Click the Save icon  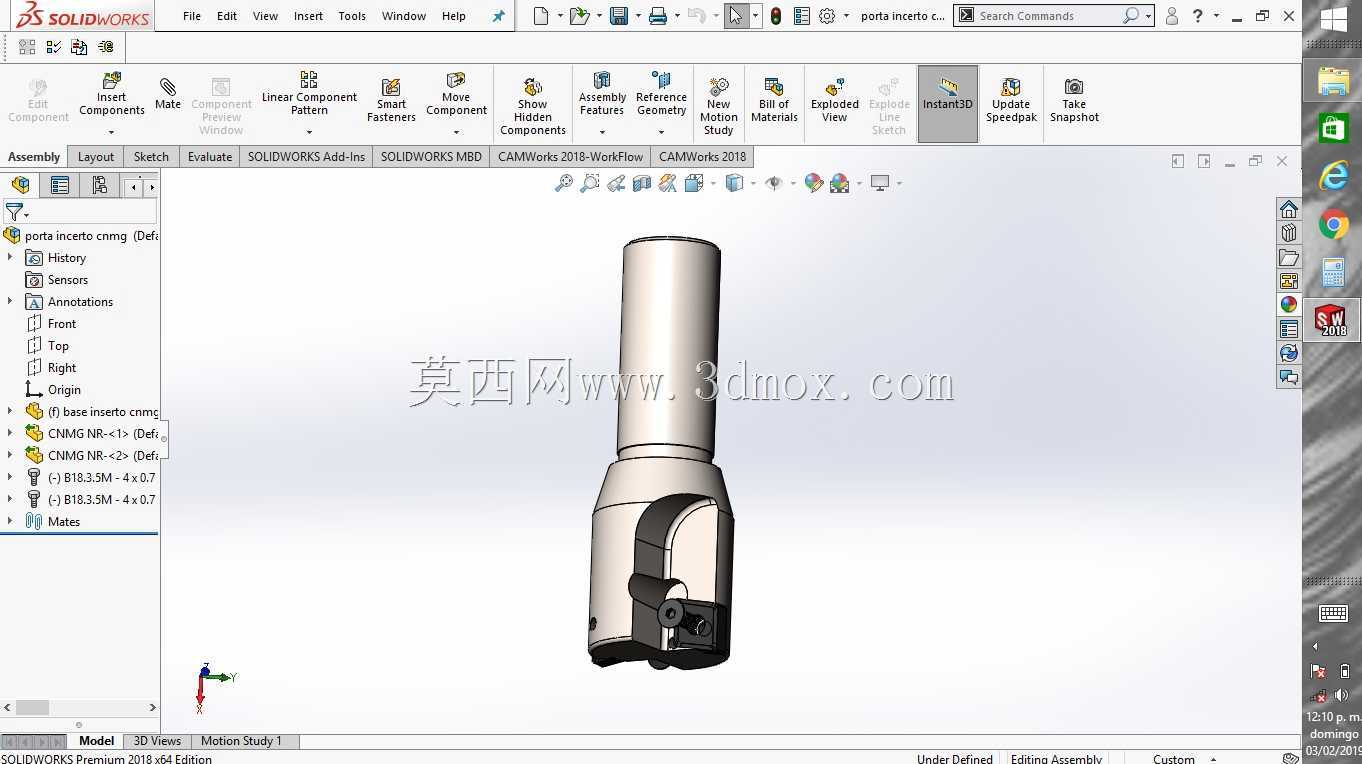(619, 16)
